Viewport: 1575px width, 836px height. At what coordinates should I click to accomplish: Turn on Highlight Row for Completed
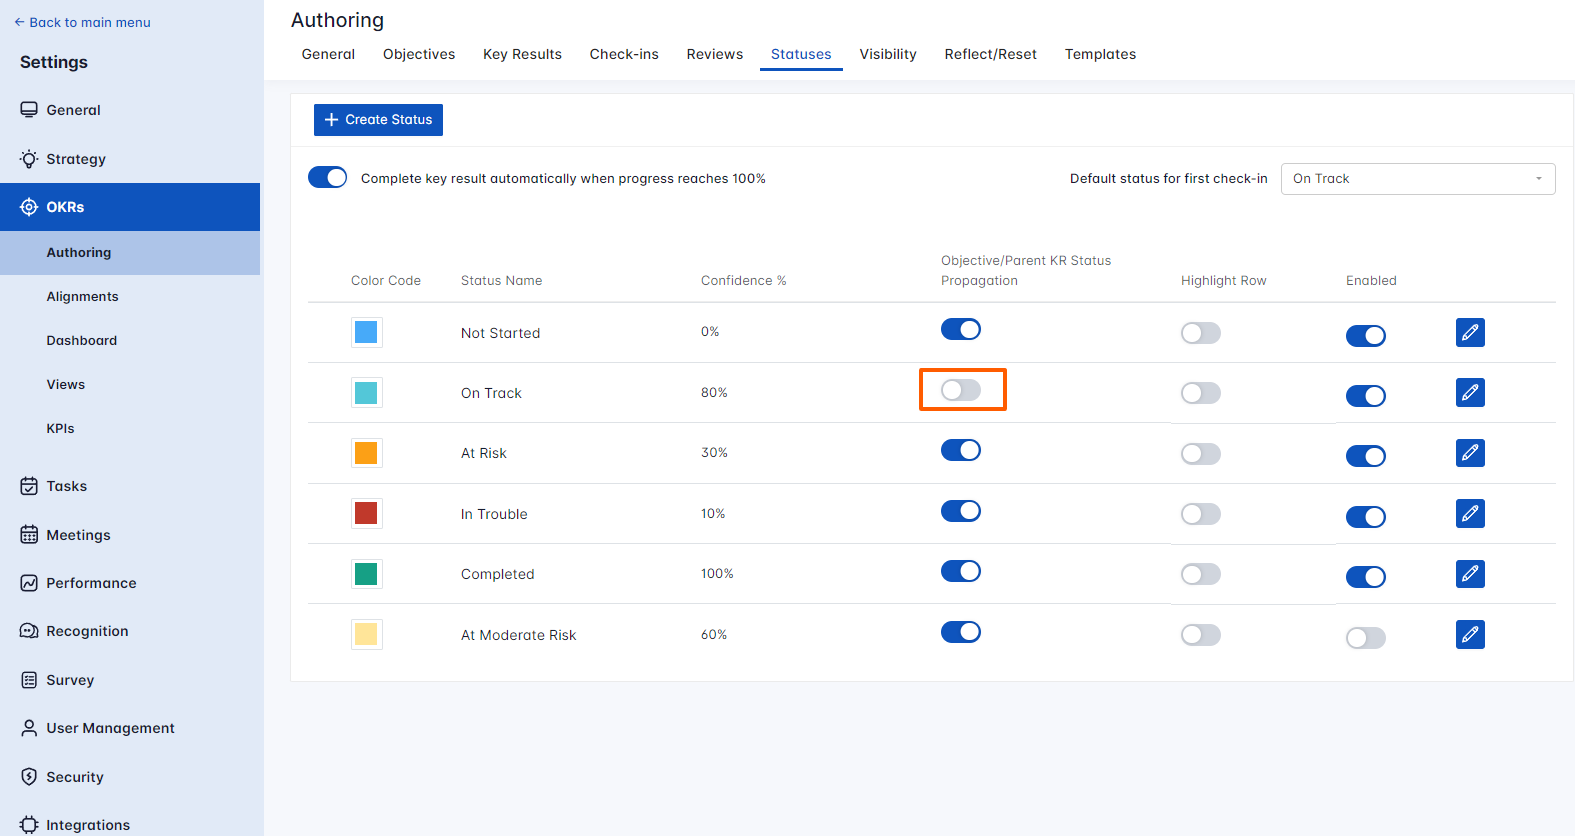tap(1200, 574)
